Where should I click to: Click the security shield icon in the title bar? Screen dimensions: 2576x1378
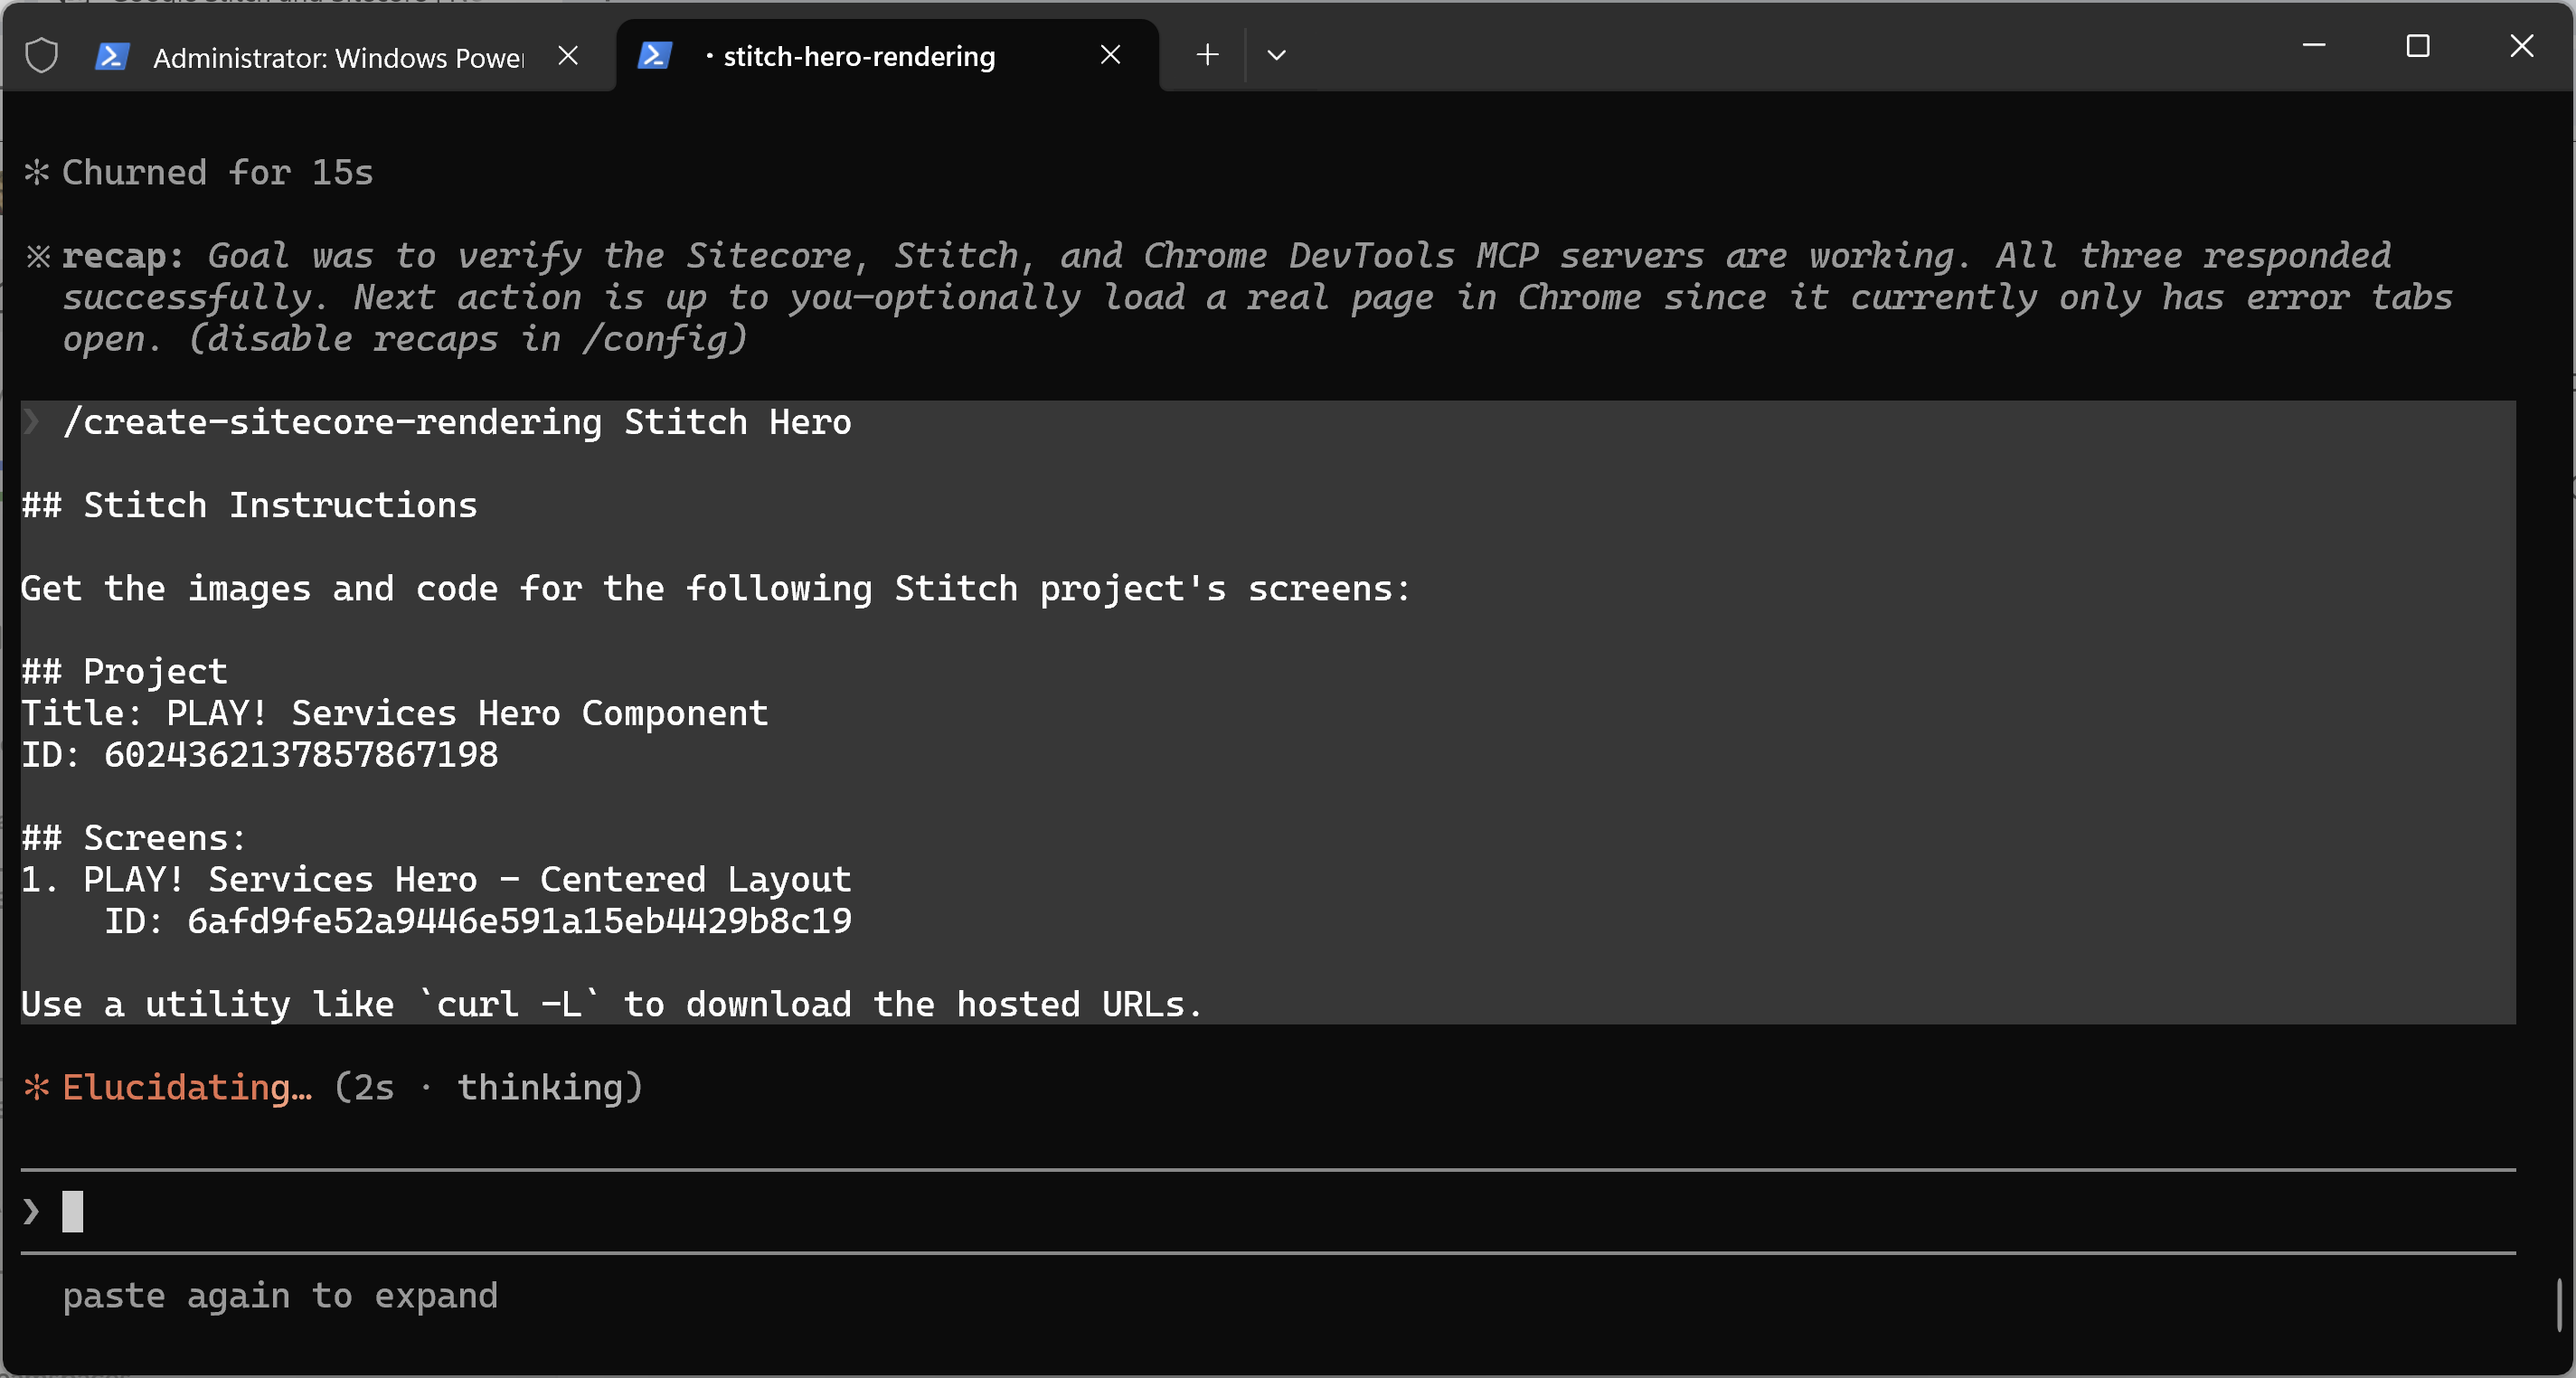(x=41, y=55)
